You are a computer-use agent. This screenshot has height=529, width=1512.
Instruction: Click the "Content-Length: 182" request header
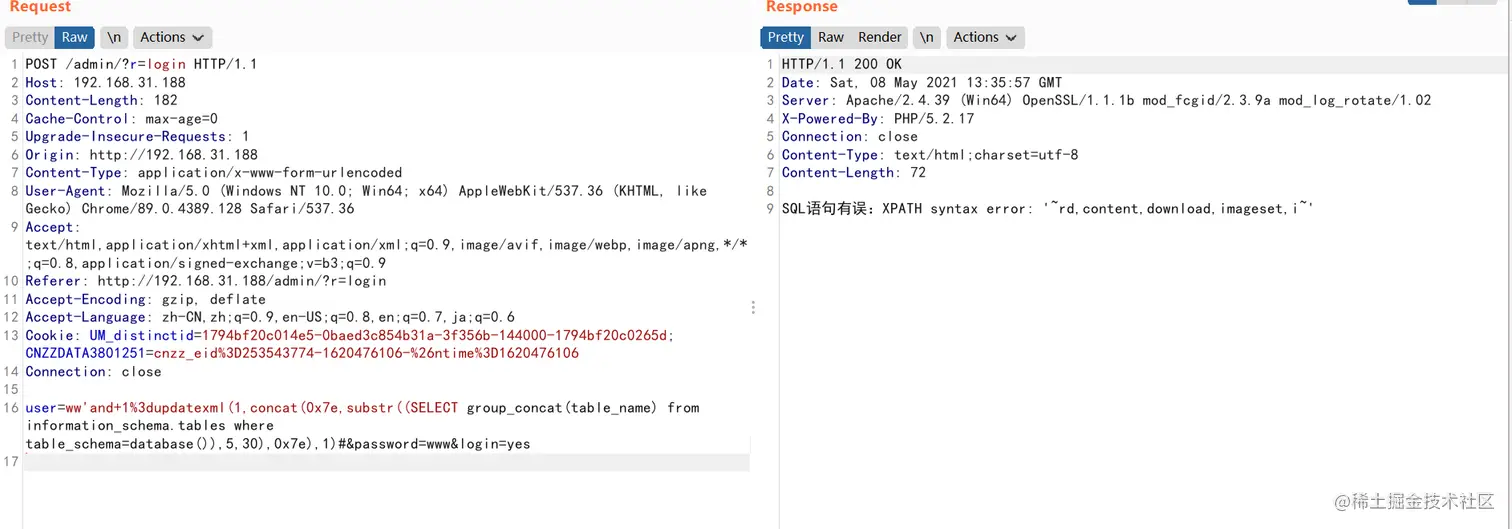(x=101, y=100)
